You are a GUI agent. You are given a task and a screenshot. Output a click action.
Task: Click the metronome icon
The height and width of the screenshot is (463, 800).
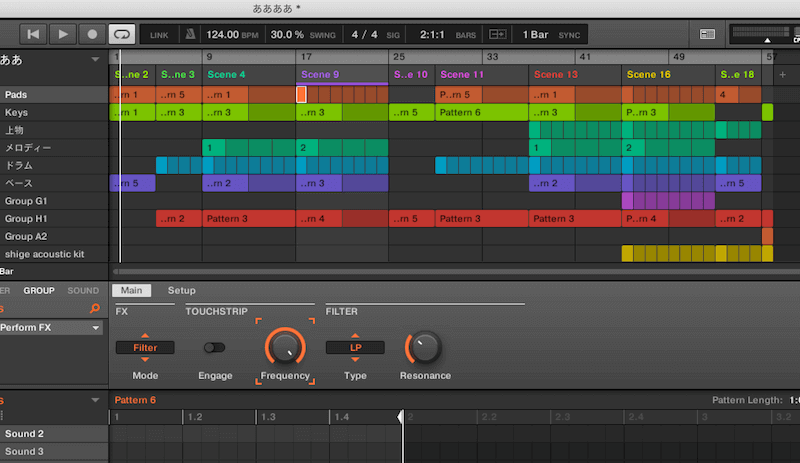(x=190, y=34)
